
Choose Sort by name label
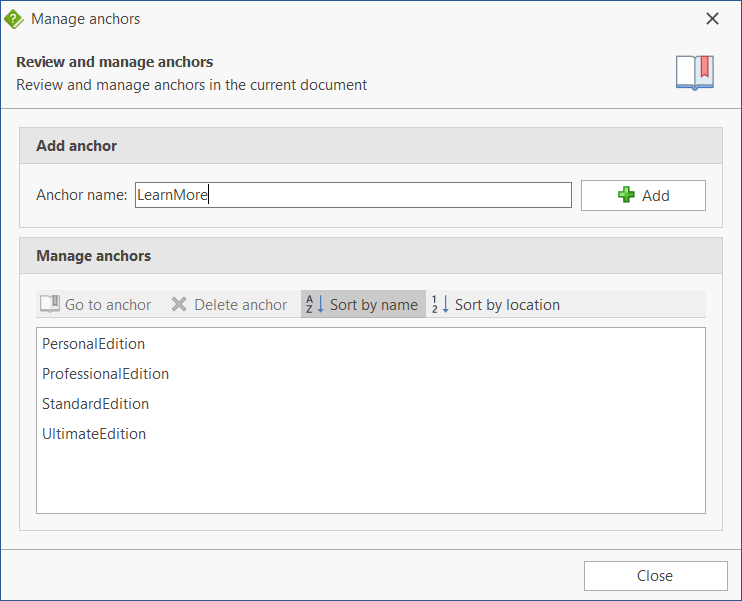tap(373, 305)
